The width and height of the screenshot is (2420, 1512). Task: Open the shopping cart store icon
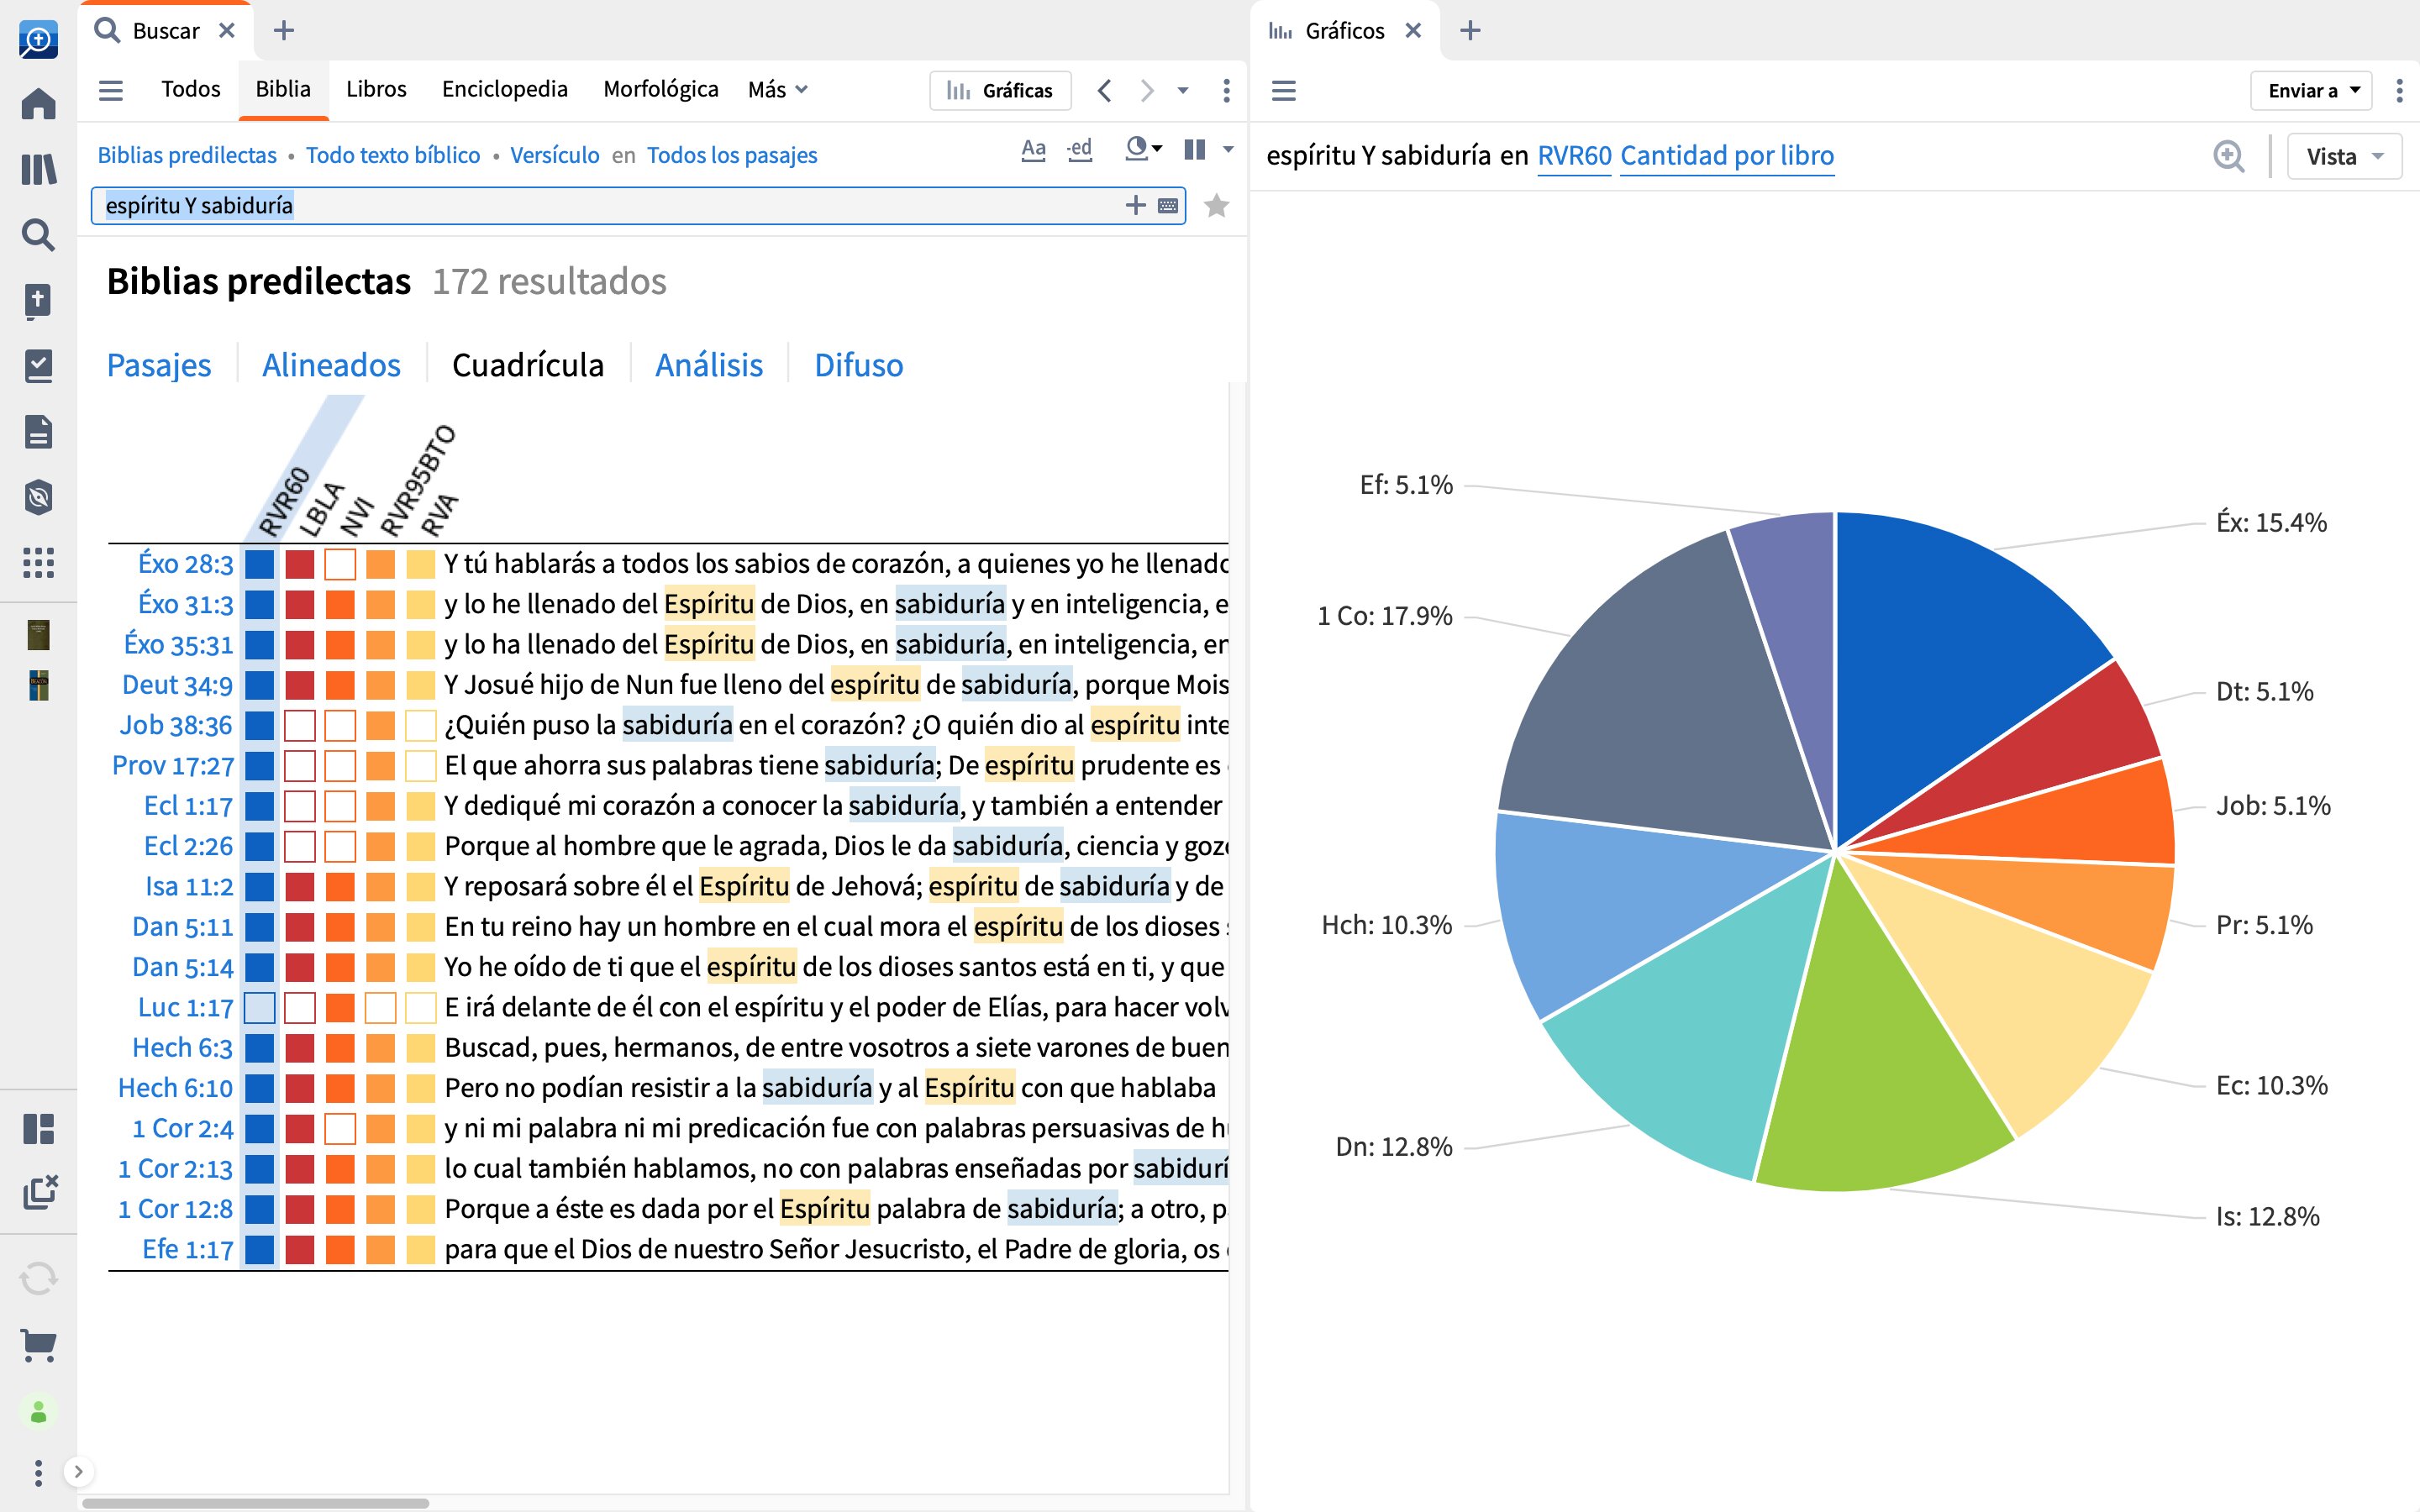point(38,1345)
